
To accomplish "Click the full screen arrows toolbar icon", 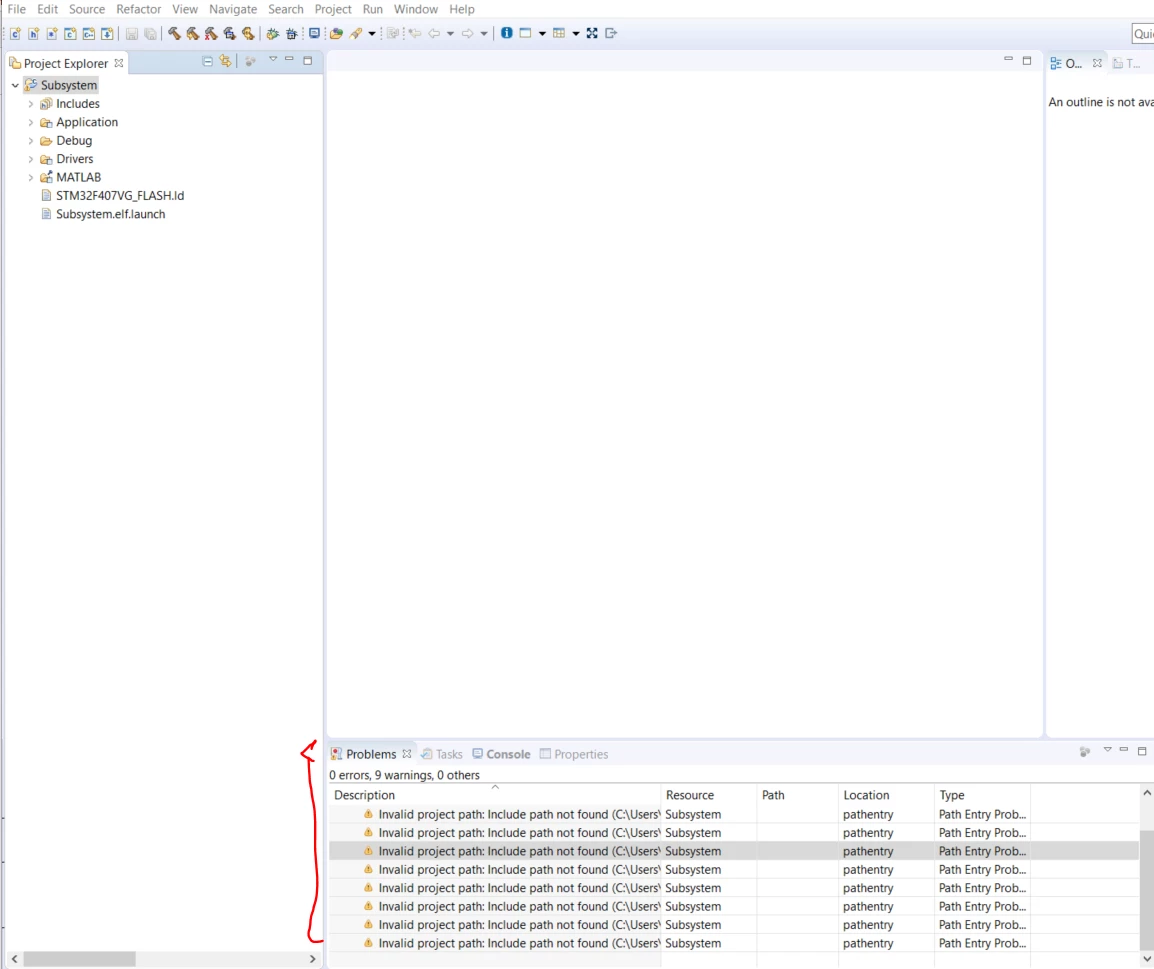I will coord(592,33).
